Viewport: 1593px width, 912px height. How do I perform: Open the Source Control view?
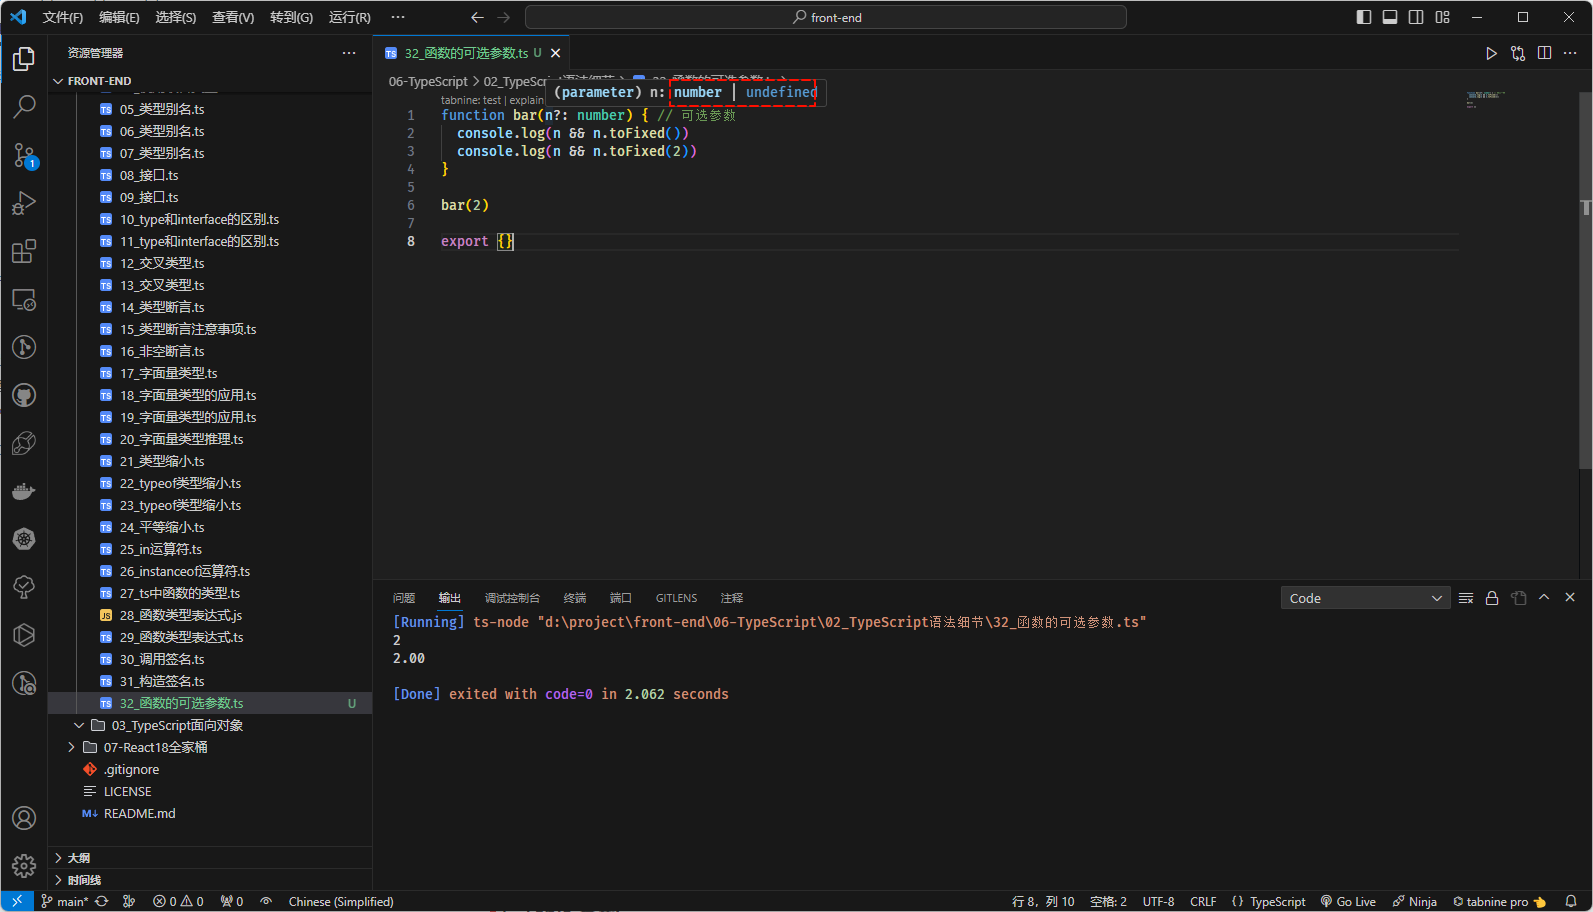24,155
